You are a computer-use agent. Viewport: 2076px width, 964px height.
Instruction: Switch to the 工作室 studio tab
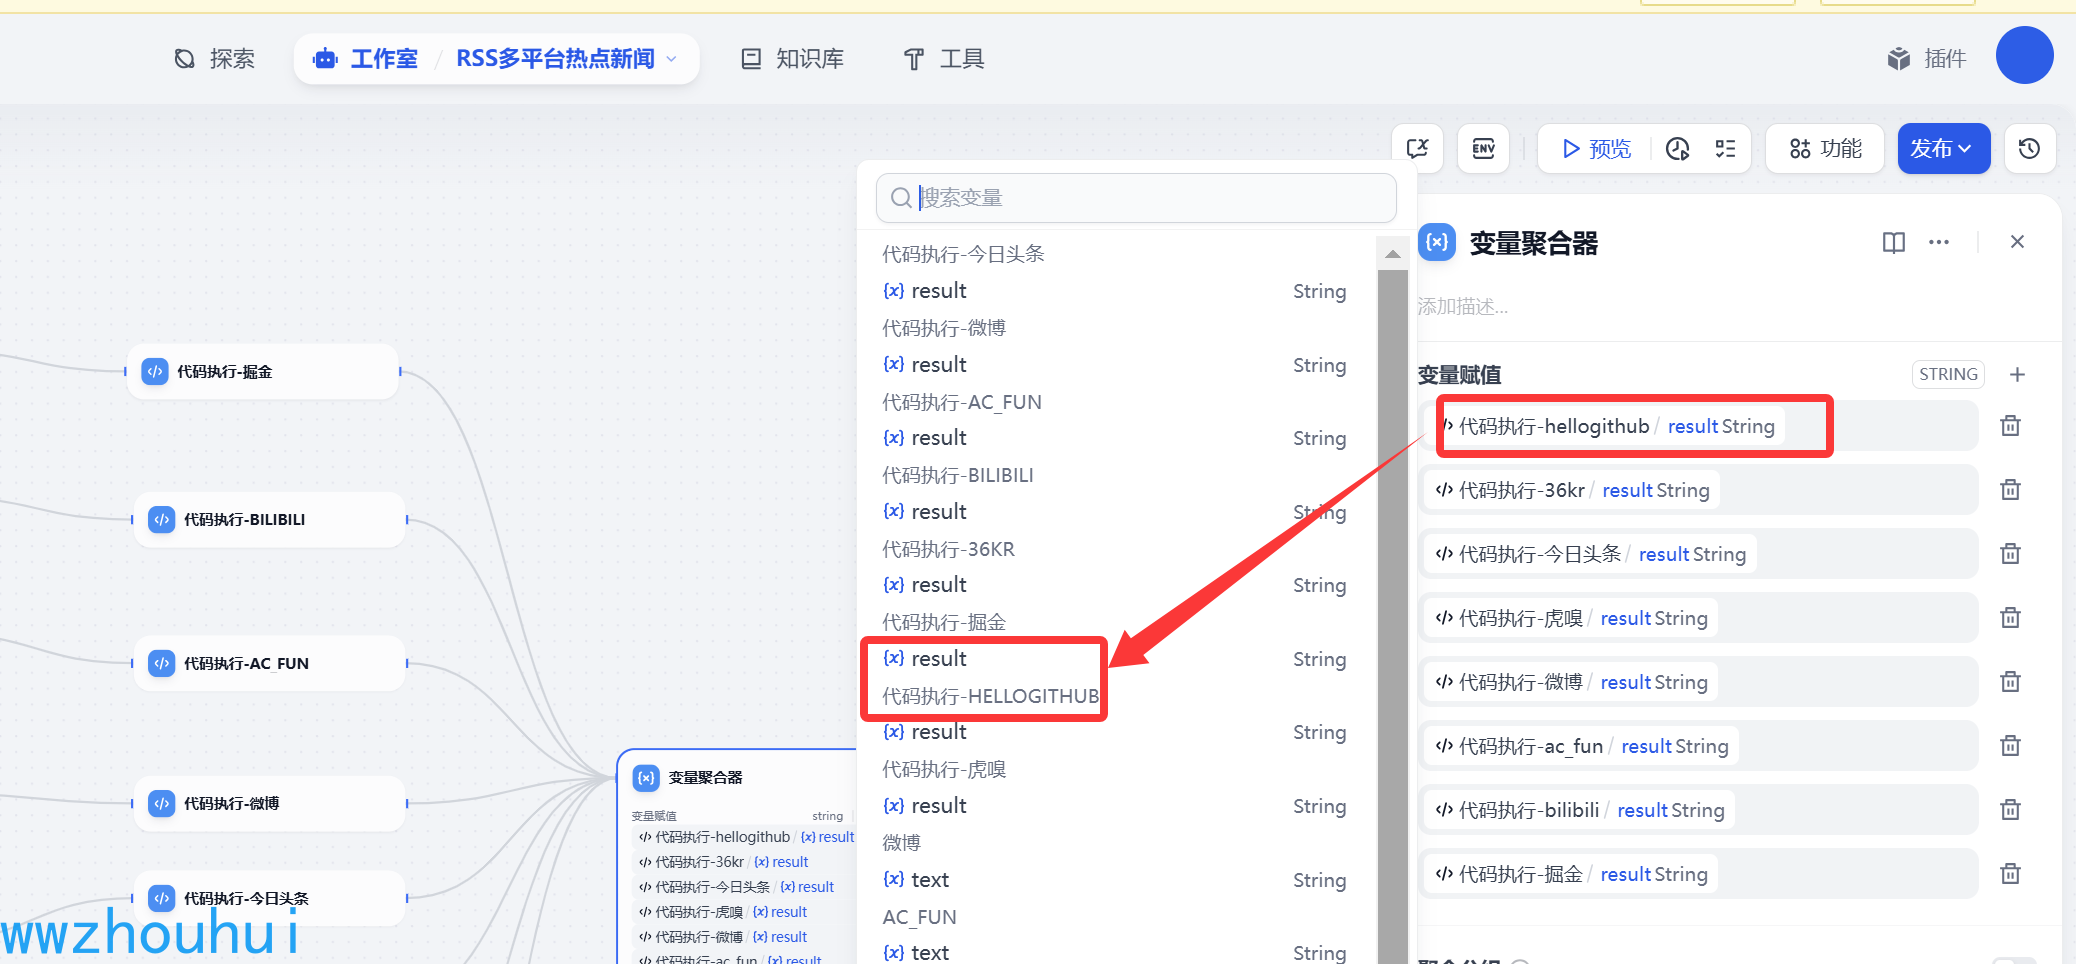(x=365, y=59)
